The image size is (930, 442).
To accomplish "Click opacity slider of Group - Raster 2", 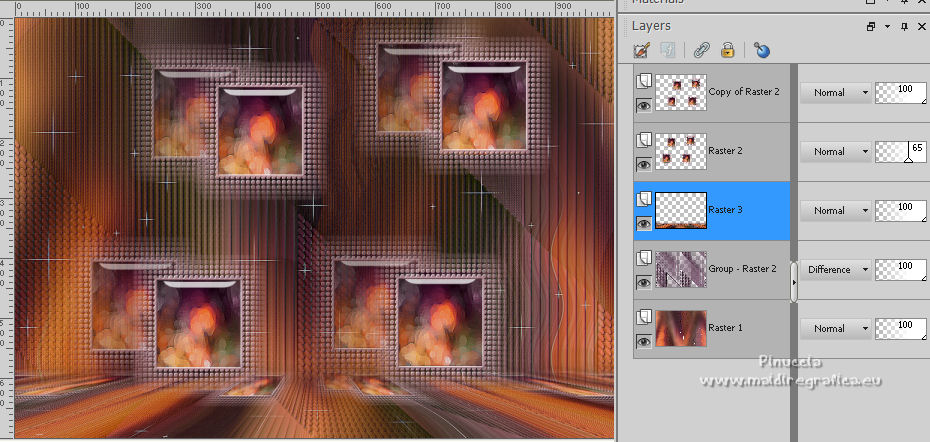I will coord(901,269).
